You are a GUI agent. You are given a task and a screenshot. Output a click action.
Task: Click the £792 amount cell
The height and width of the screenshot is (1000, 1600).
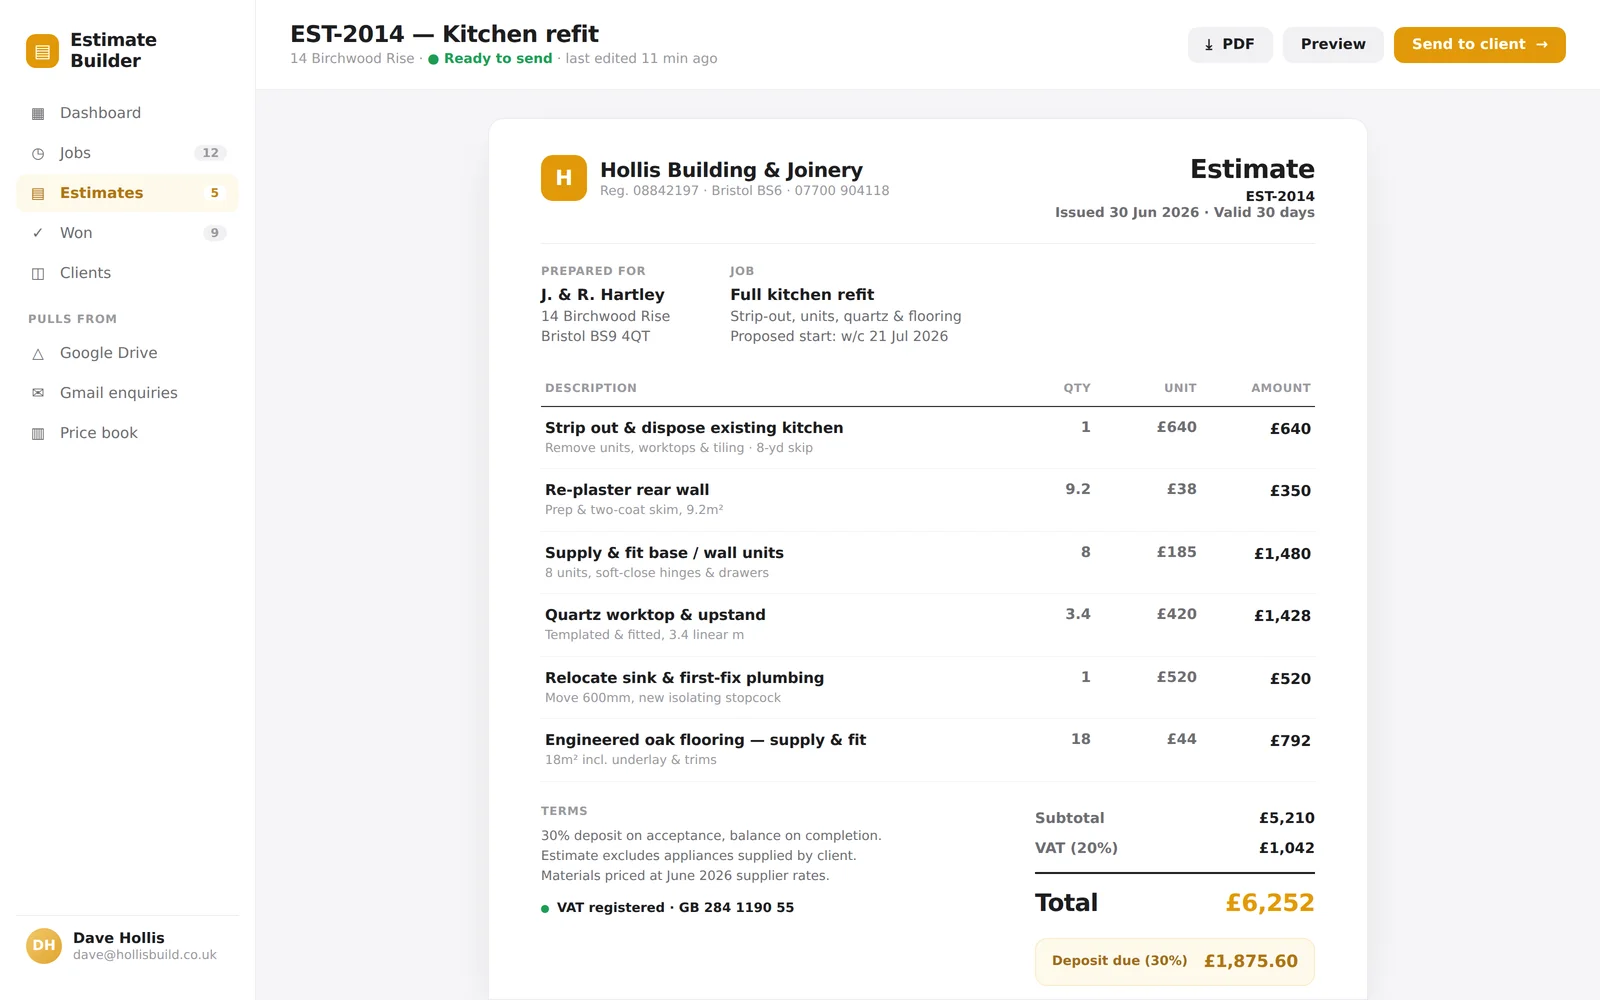[1290, 741]
